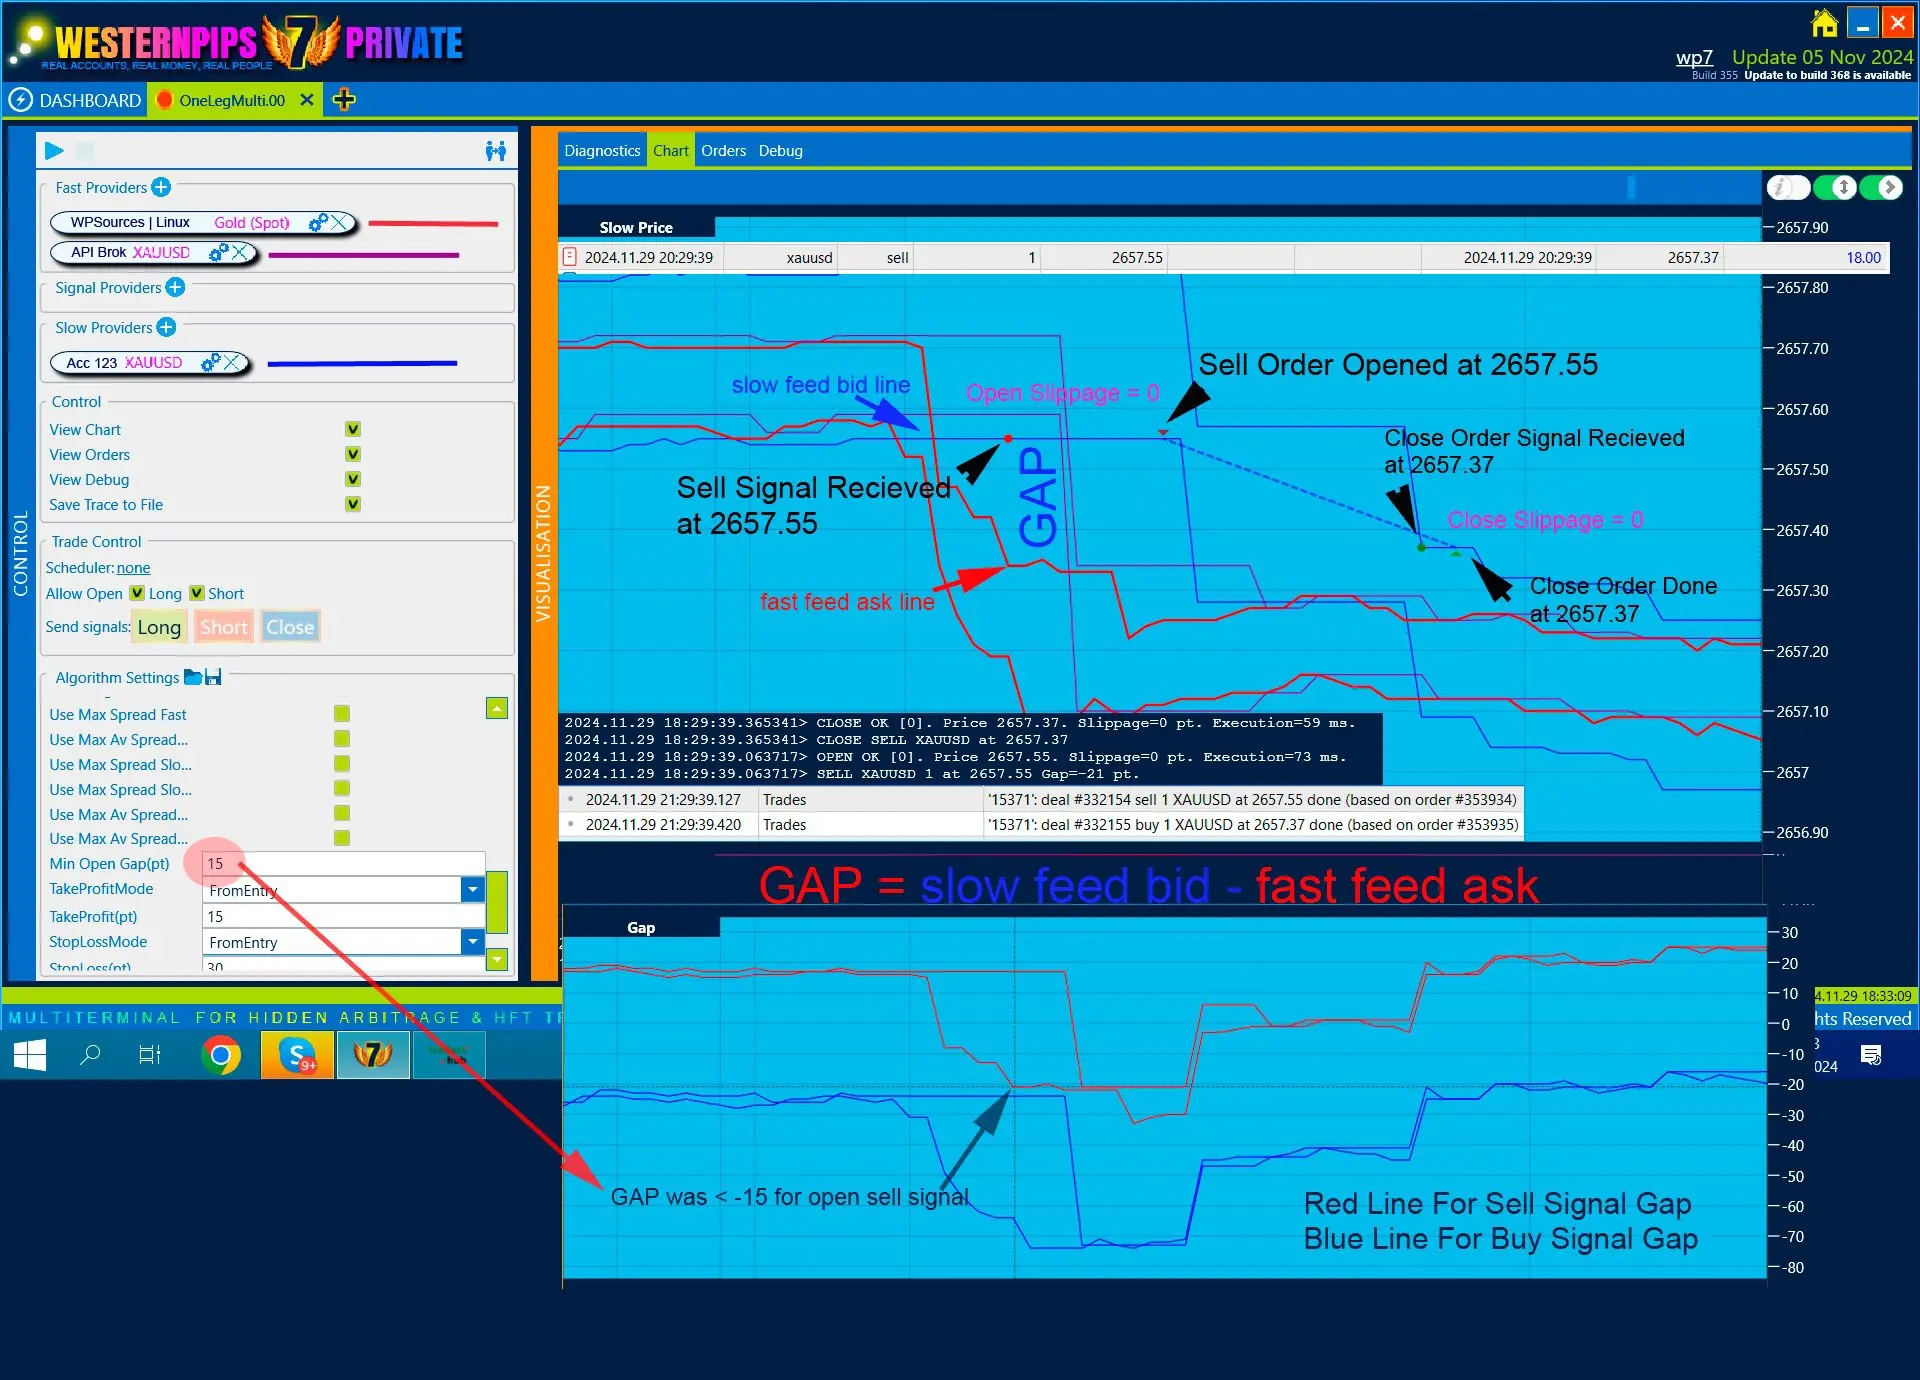Send the Close signal
This screenshot has width=1920, height=1380.
(290, 627)
